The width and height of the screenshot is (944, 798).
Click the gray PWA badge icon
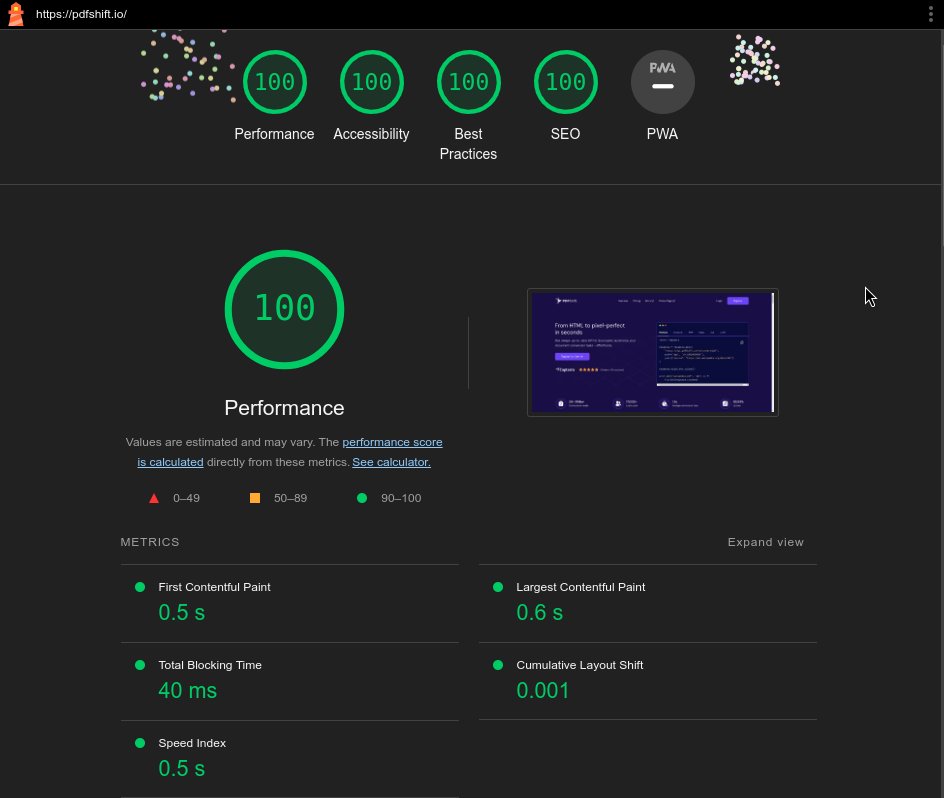[662, 82]
